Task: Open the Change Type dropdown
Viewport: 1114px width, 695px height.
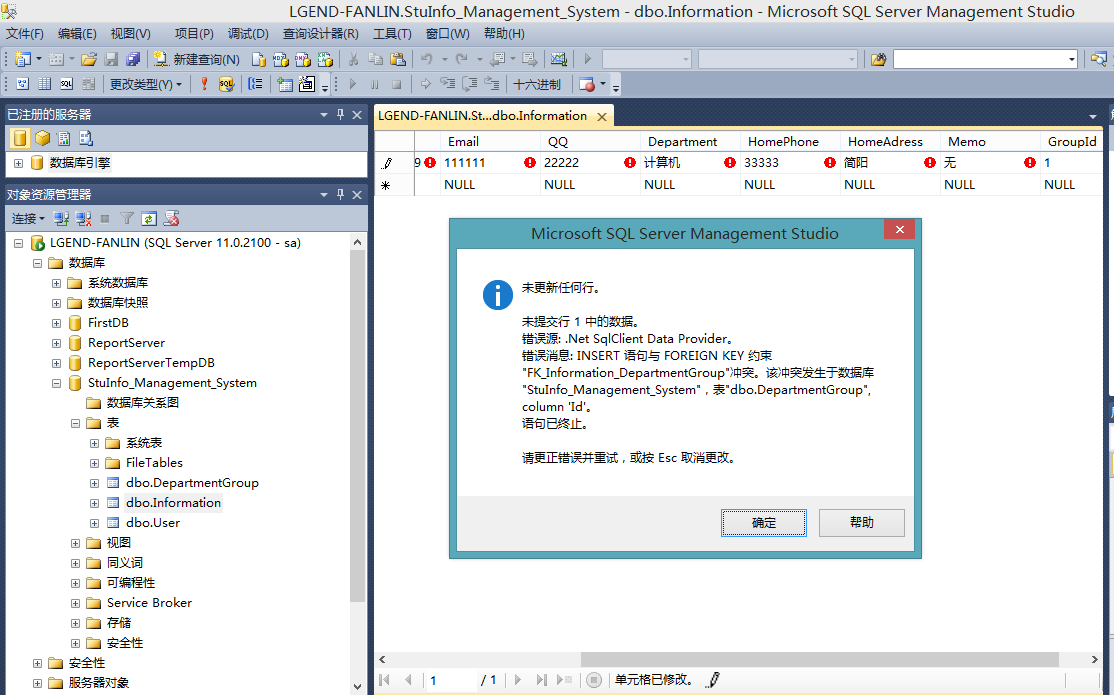Action: pos(145,84)
